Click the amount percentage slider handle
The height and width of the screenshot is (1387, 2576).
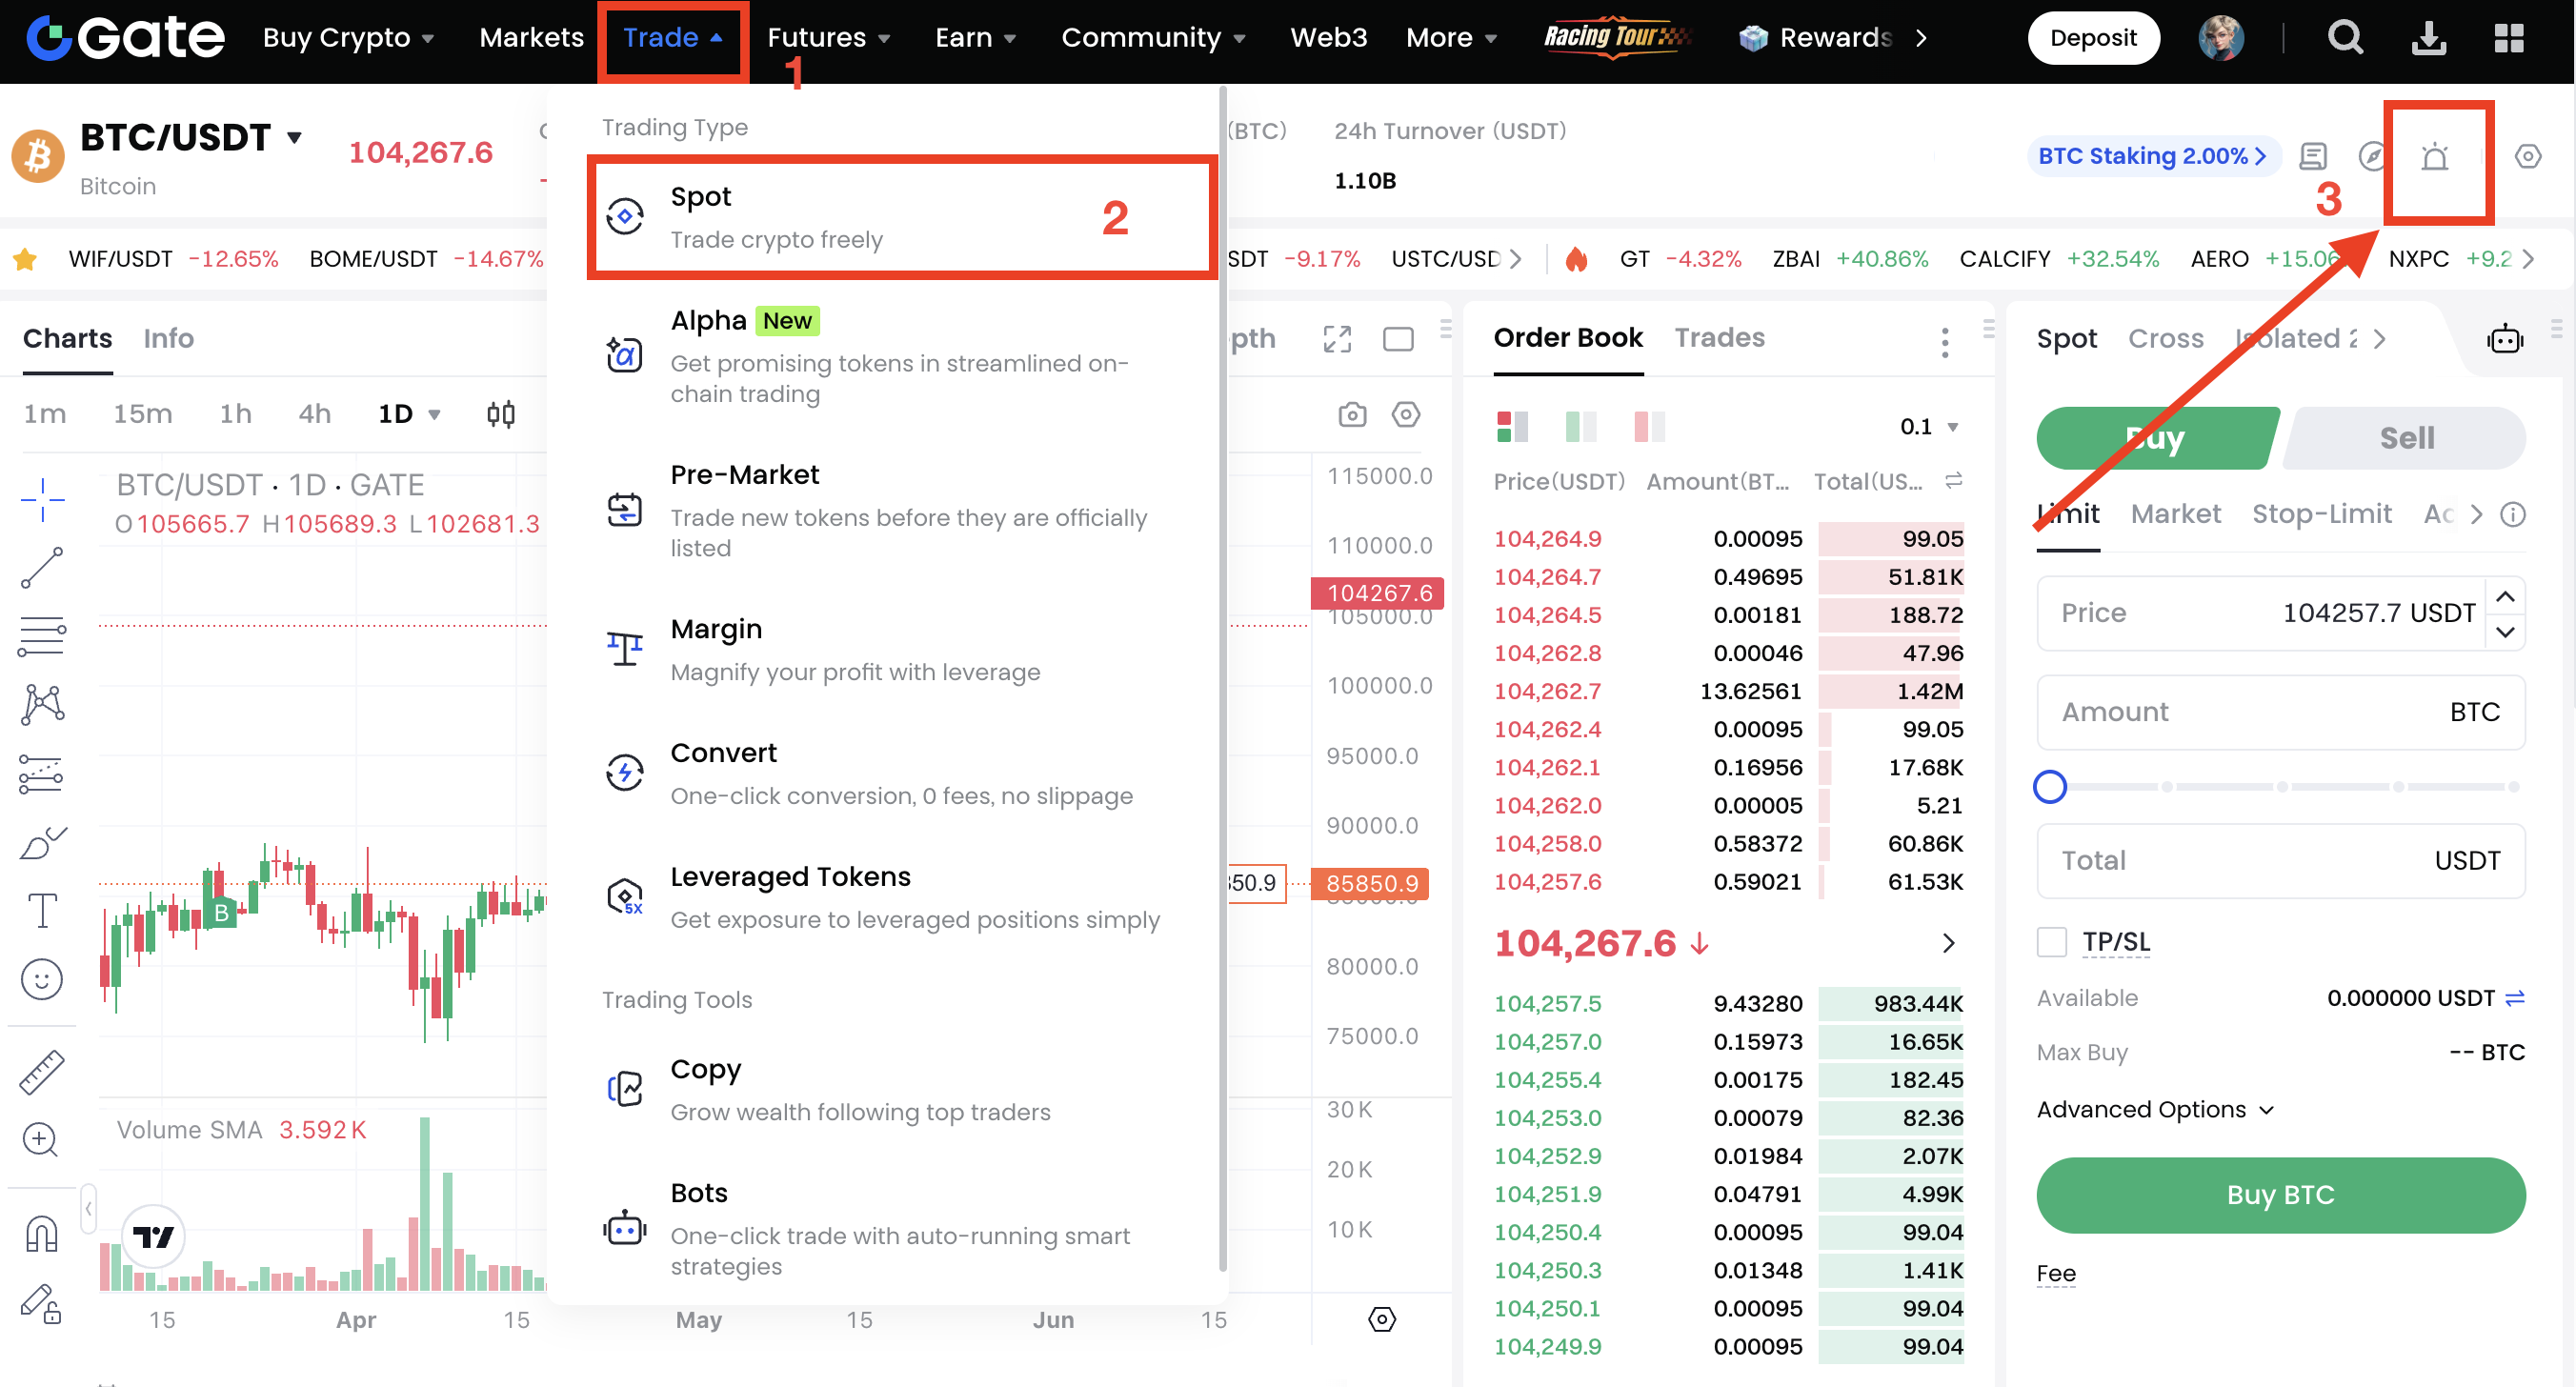point(2049,787)
